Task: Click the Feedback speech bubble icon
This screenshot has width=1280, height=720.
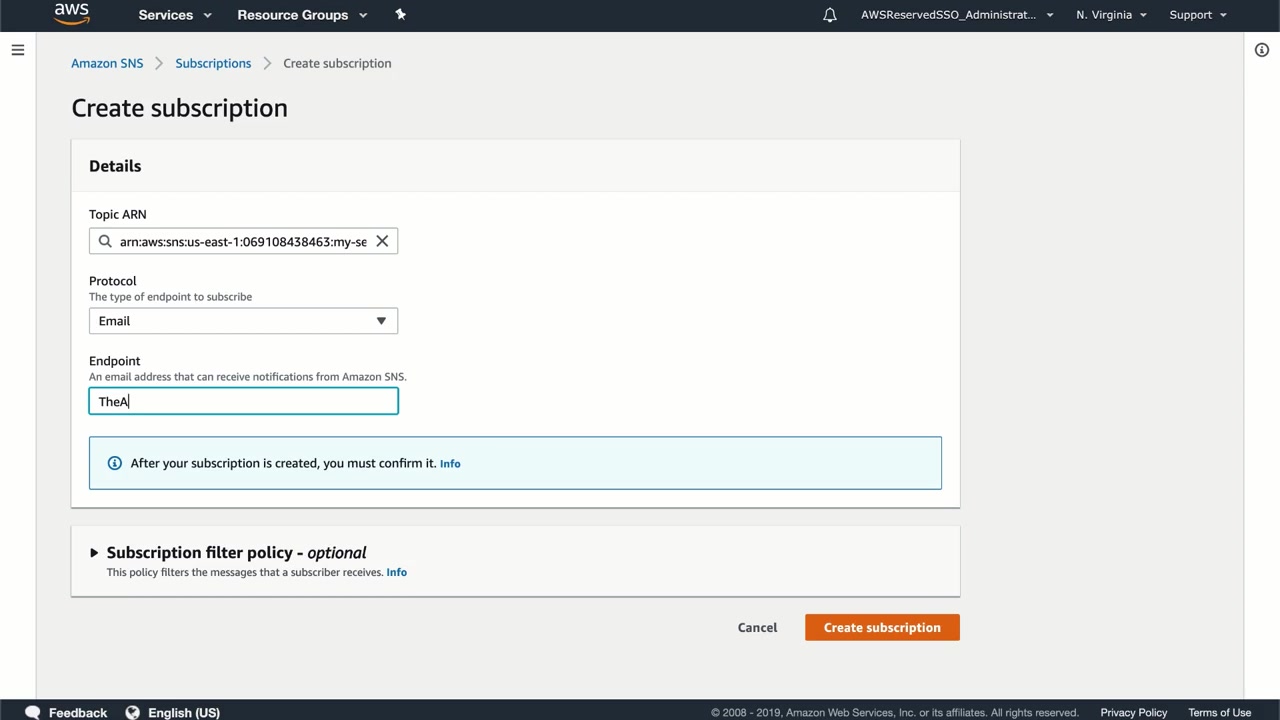Action: [x=33, y=712]
